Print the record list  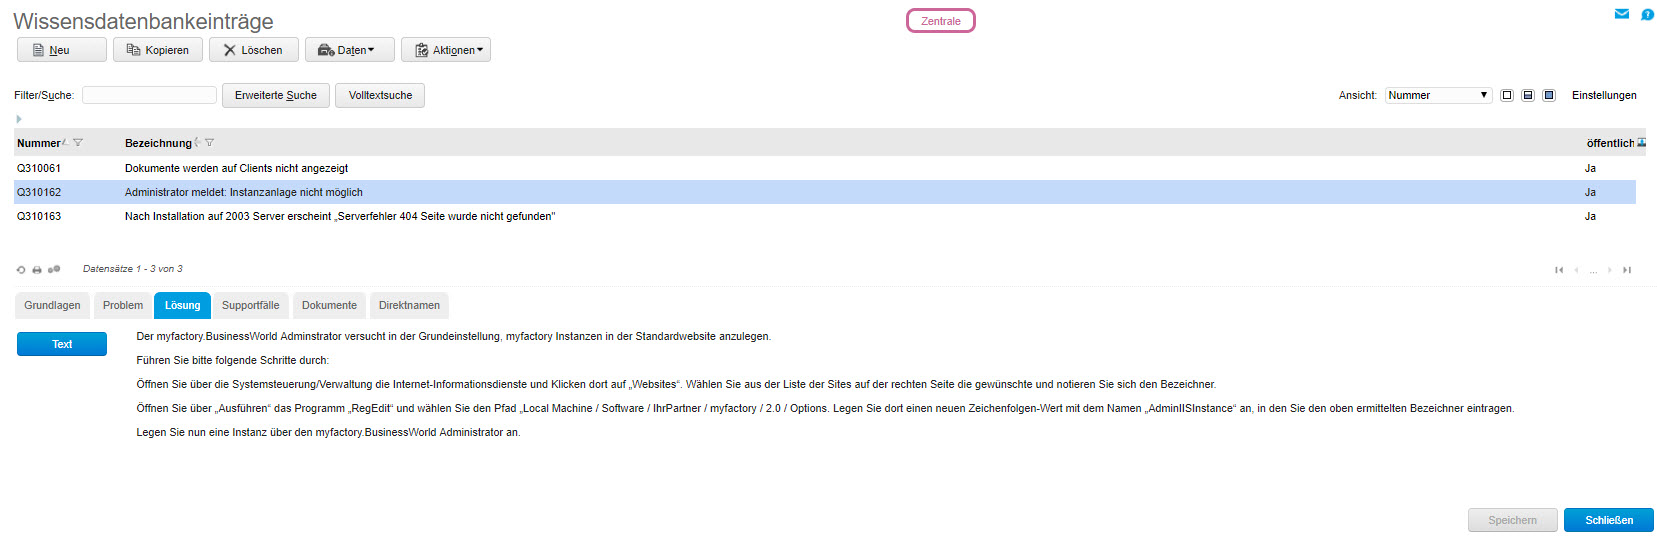pyautogui.click(x=37, y=269)
